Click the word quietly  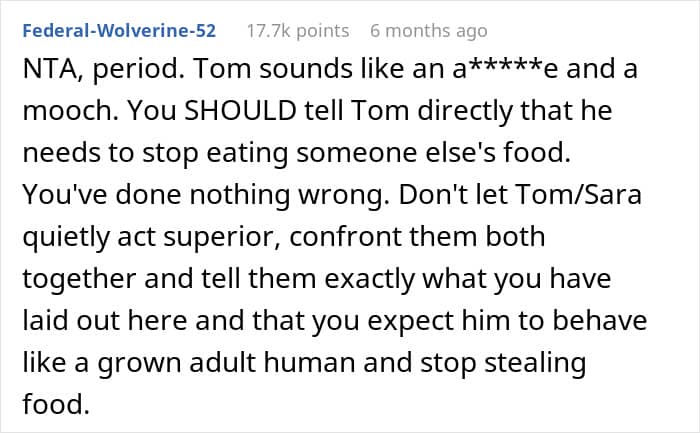pos(66,237)
